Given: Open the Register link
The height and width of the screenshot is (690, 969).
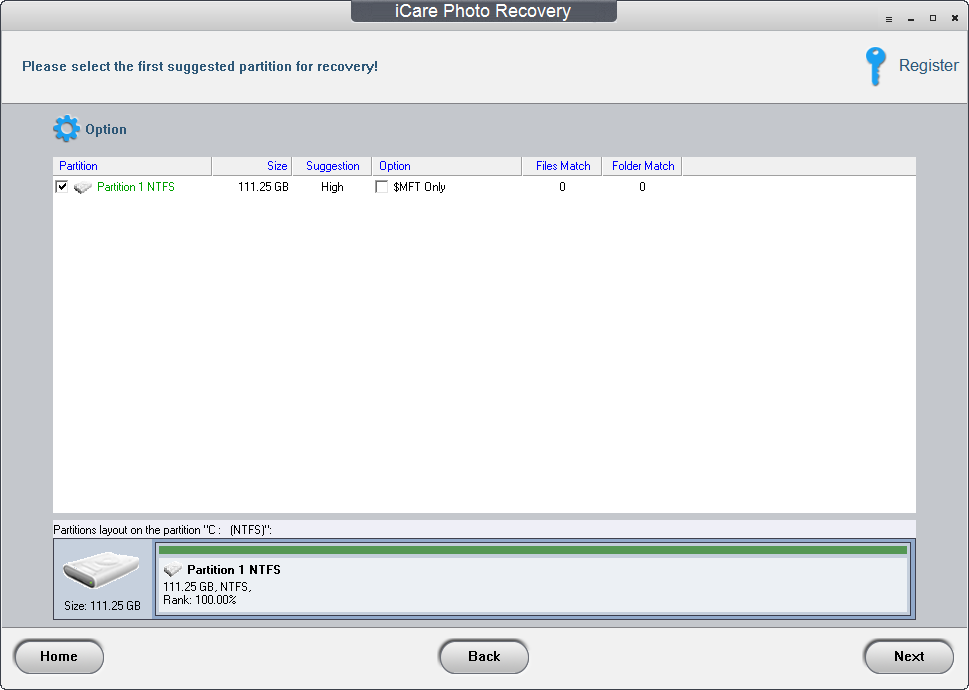Looking at the screenshot, I should [x=928, y=65].
